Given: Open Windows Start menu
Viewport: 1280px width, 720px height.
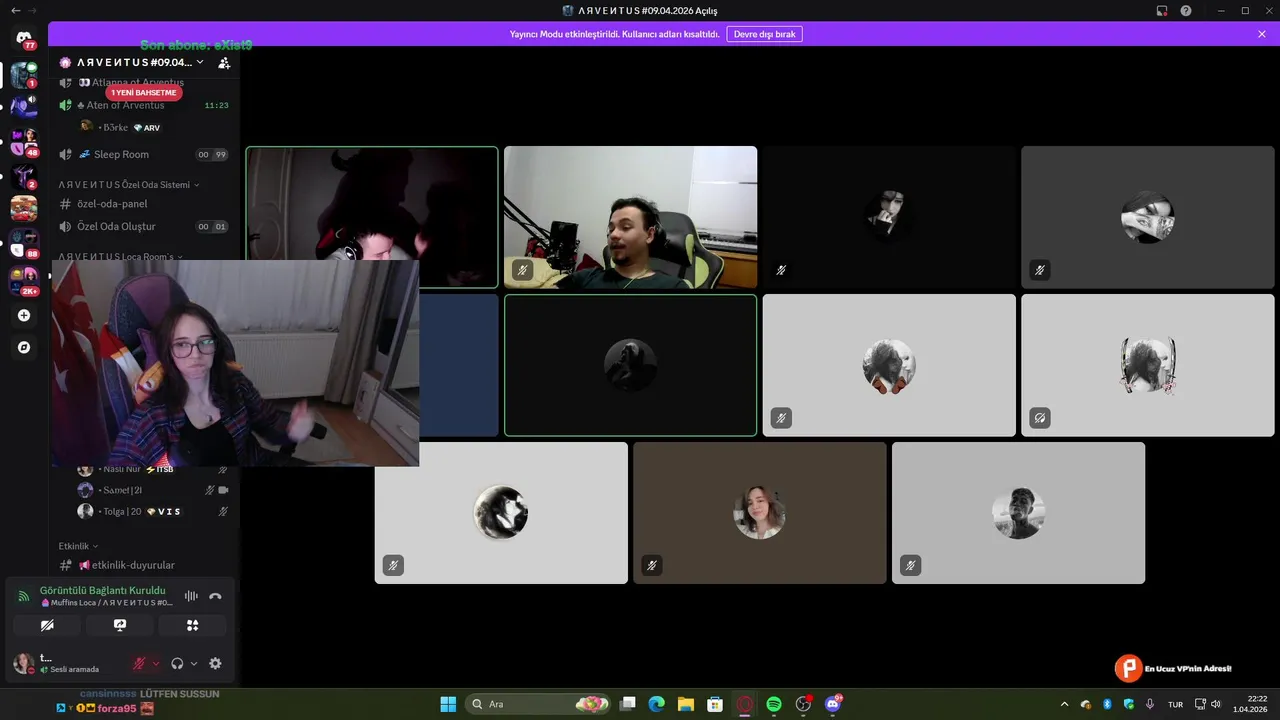Looking at the screenshot, I should coord(448,704).
